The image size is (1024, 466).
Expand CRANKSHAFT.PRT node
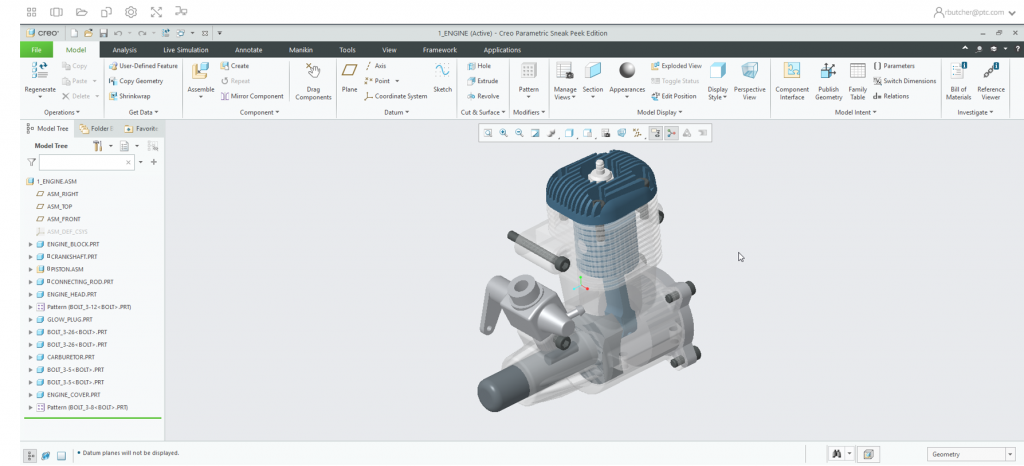point(31,256)
